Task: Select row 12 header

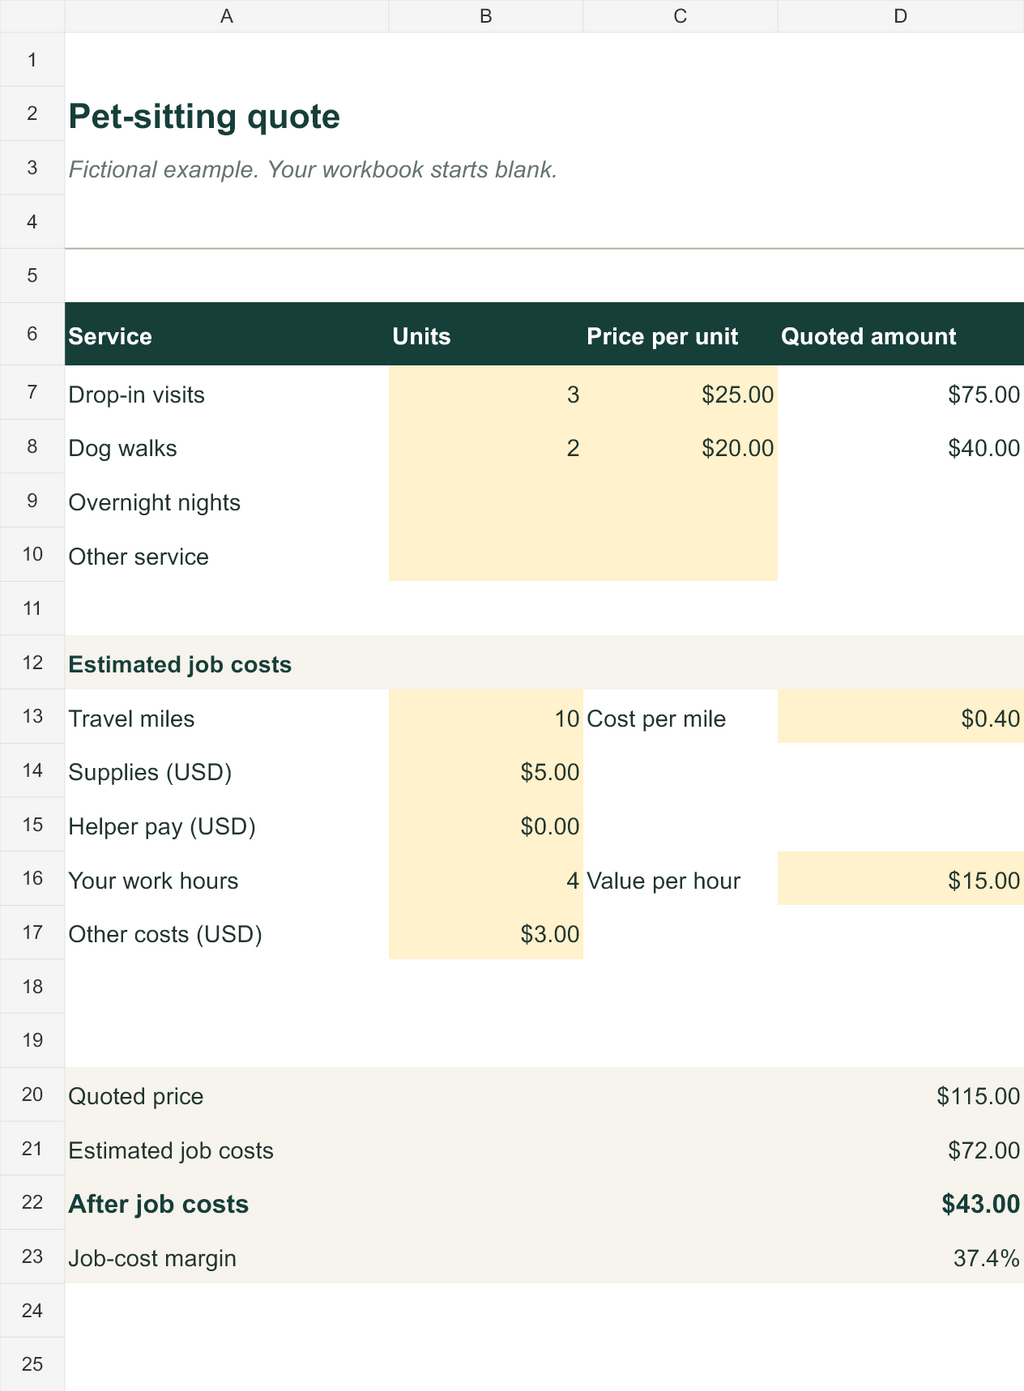Action: pos(32,662)
